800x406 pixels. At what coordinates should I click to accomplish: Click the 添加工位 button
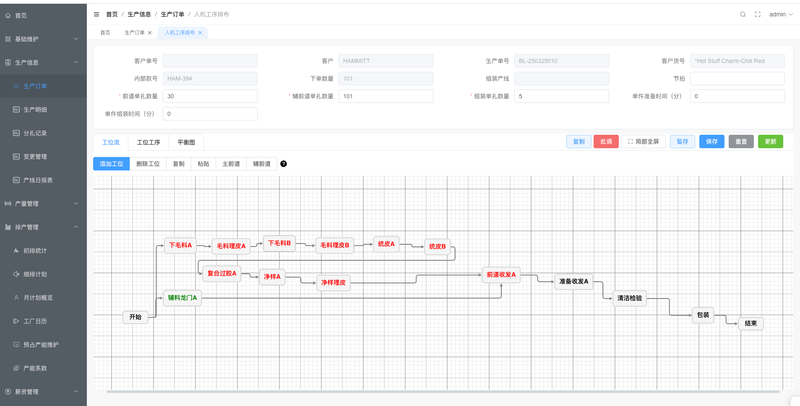coord(111,164)
